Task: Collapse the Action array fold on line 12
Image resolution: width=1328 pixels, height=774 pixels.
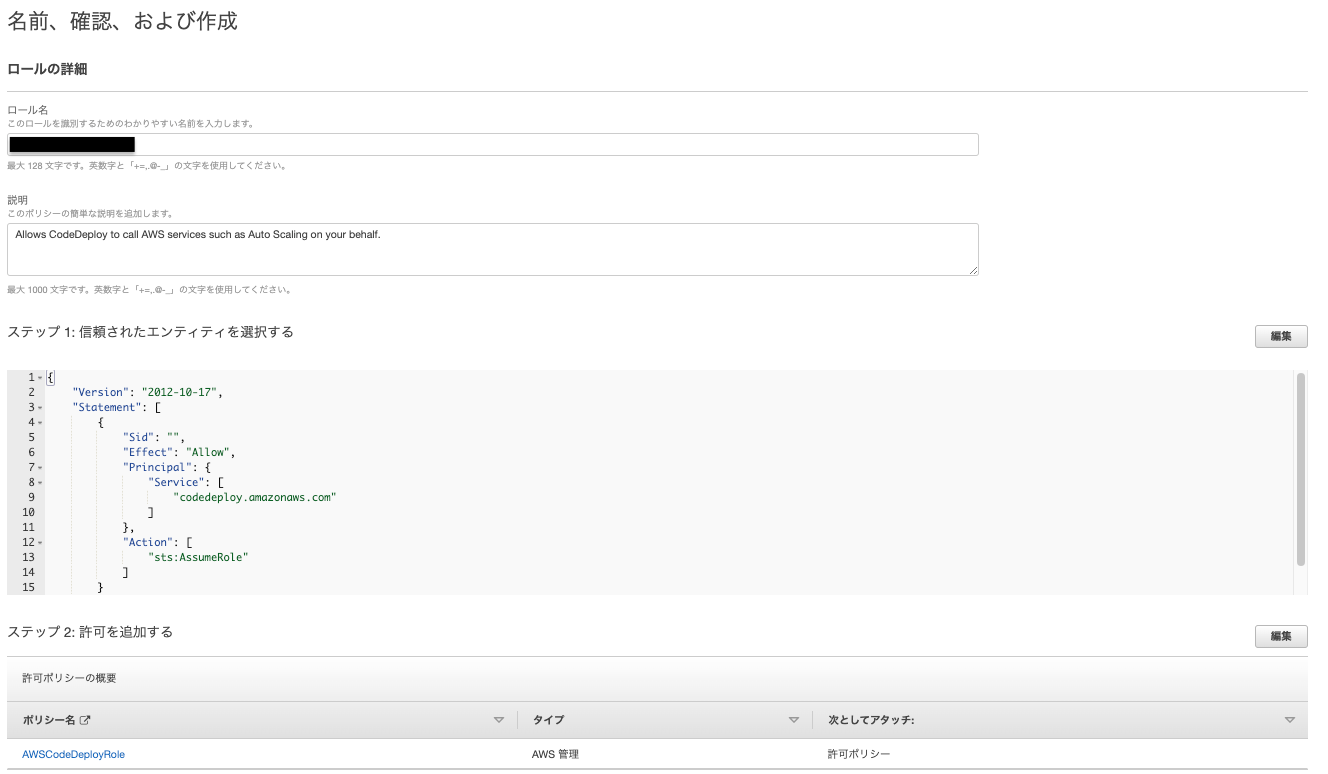Action: tap(42, 541)
